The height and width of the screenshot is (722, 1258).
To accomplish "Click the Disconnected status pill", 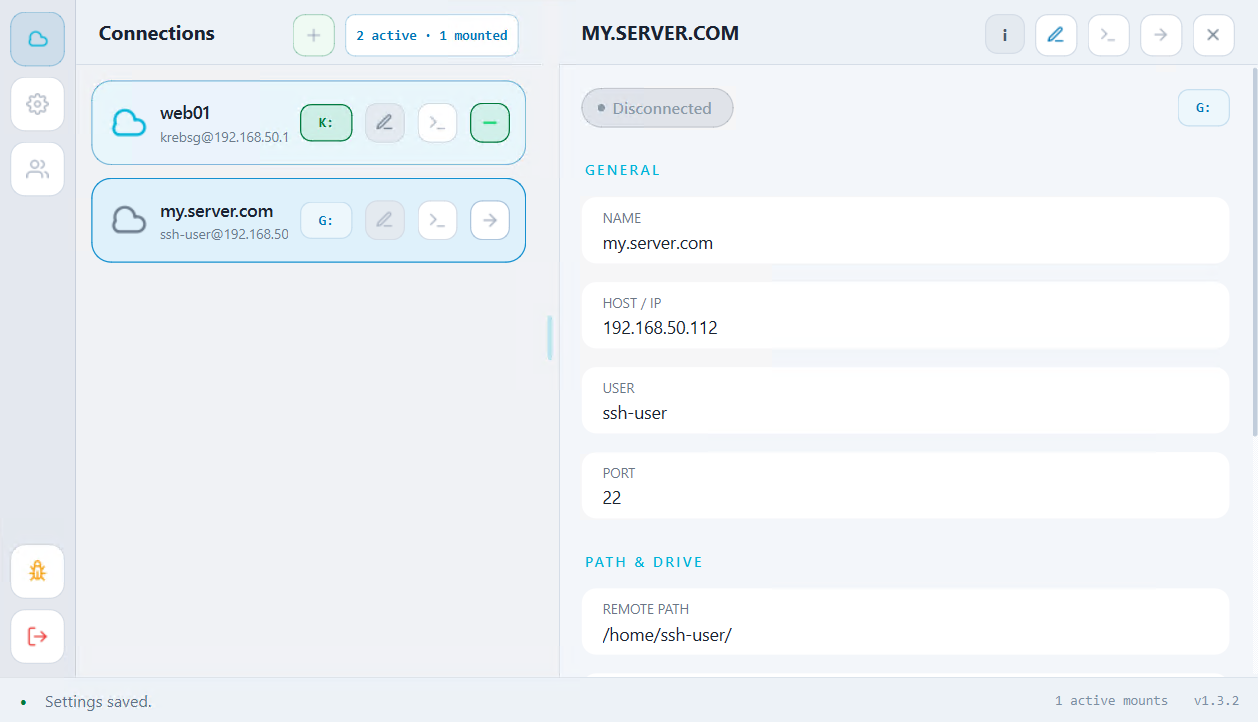I will [657, 108].
